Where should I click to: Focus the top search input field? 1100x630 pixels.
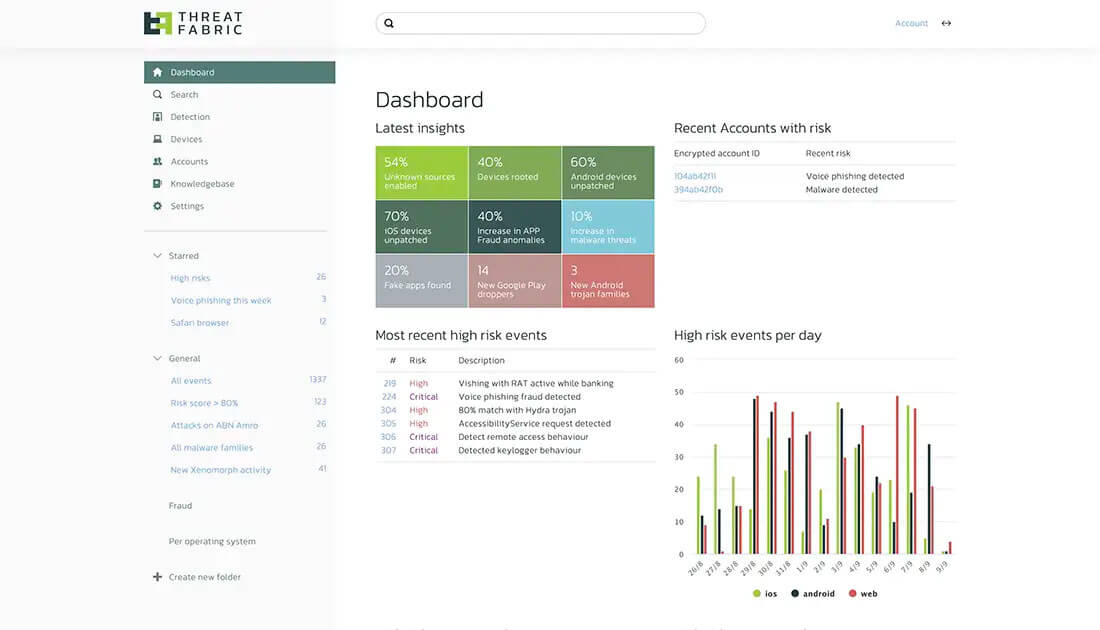click(x=540, y=23)
